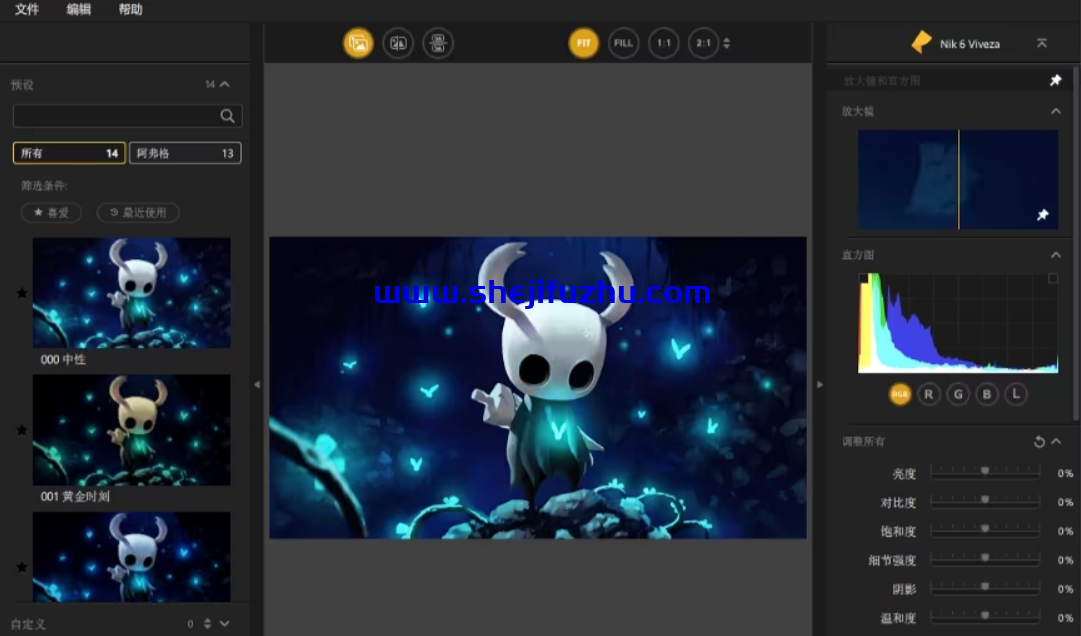Viewport: 1081px width, 636px height.
Task: Show the L luminance histogram channel
Action: (x=1016, y=394)
